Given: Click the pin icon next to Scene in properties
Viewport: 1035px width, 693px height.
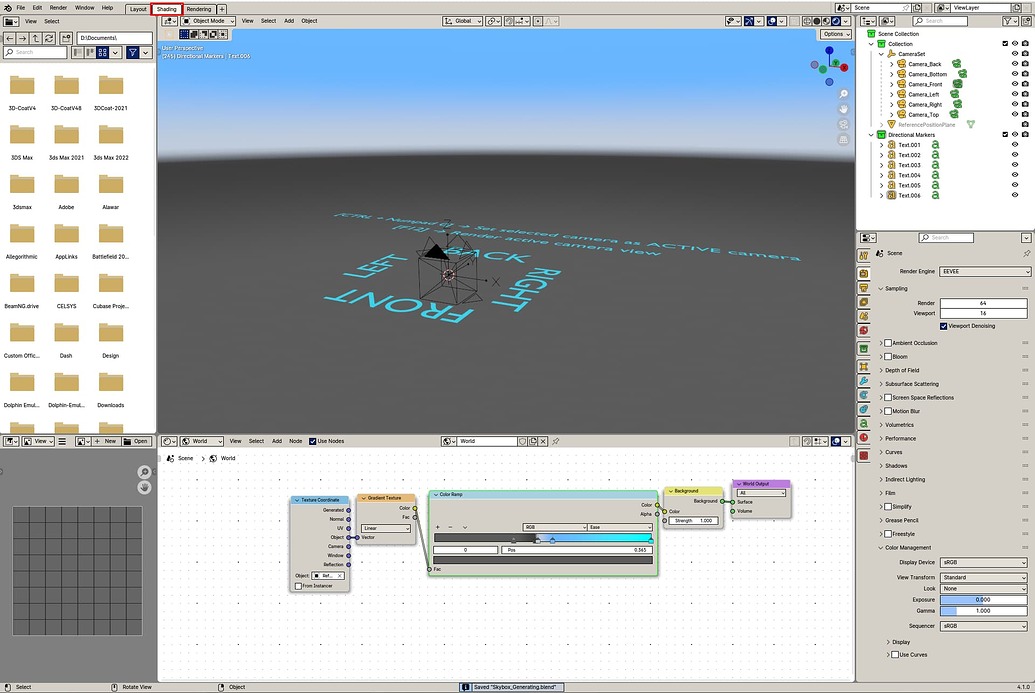Looking at the screenshot, I should [x=1027, y=253].
